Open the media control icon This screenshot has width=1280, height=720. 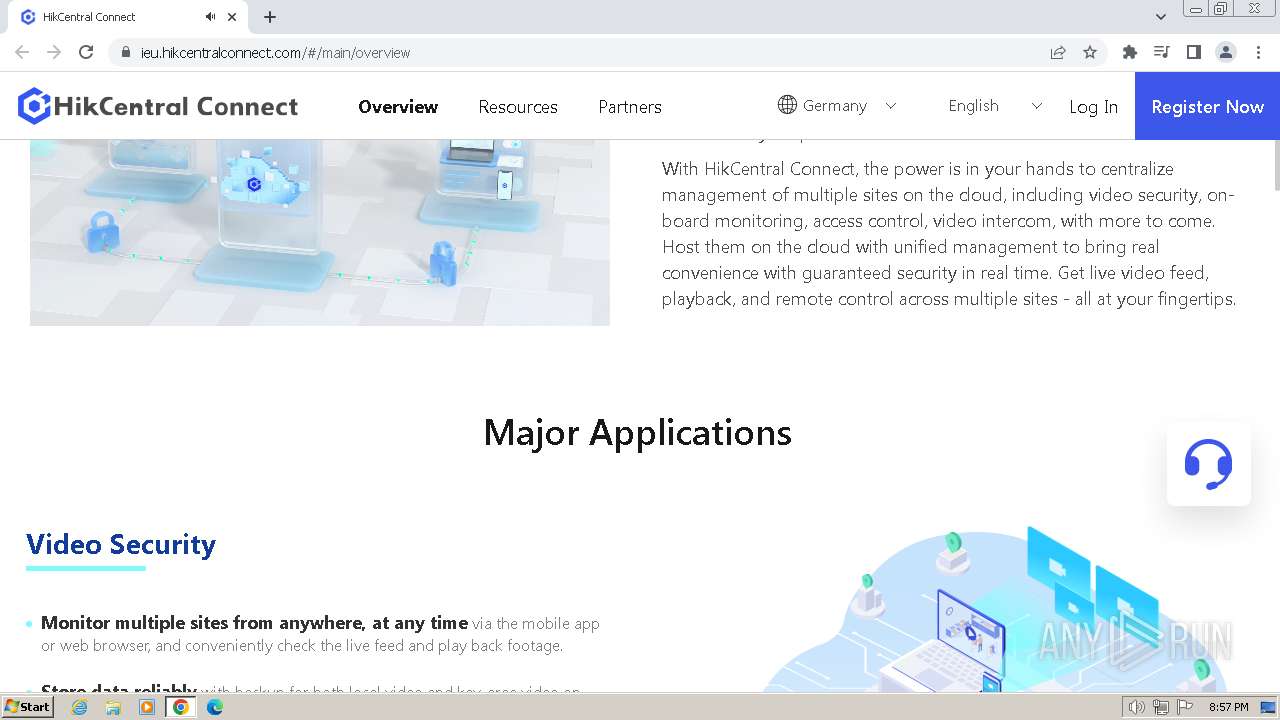coord(1162,52)
